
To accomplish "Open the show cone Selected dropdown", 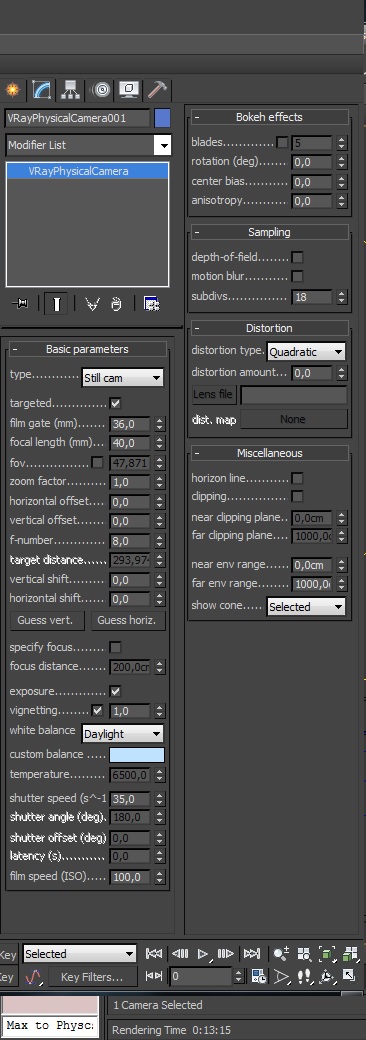I will pyautogui.click(x=306, y=606).
